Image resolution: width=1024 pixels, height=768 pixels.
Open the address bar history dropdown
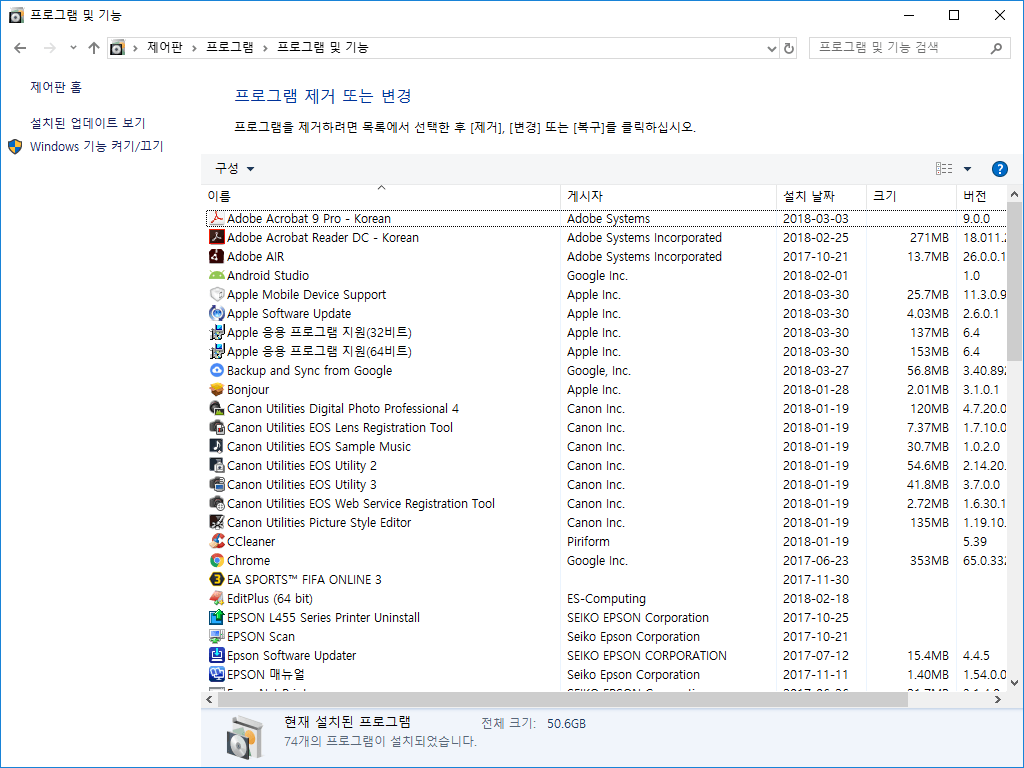click(771, 48)
